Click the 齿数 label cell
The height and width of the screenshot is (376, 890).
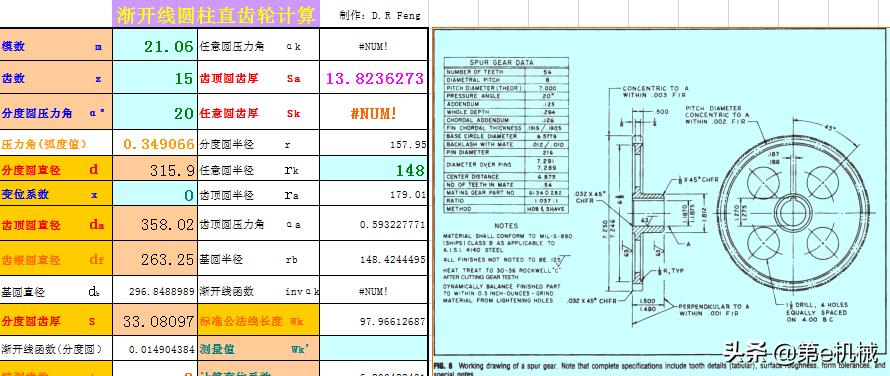tap(56, 78)
